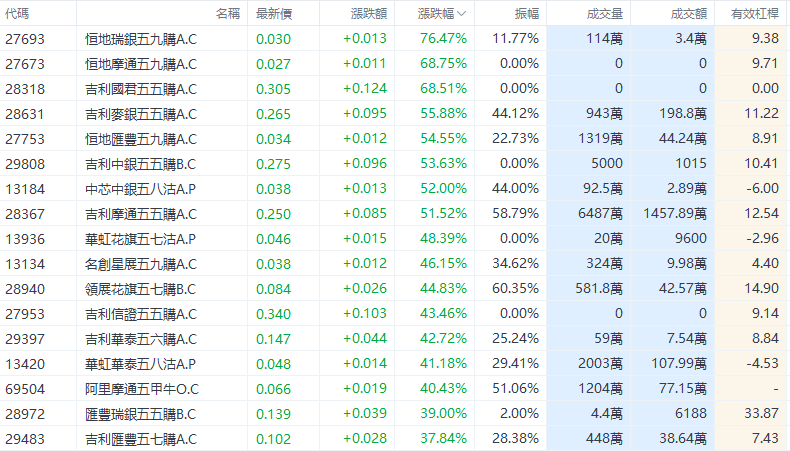This screenshot has height=451, width=790.
Task: Open stock code 27693
Action: coord(25,38)
